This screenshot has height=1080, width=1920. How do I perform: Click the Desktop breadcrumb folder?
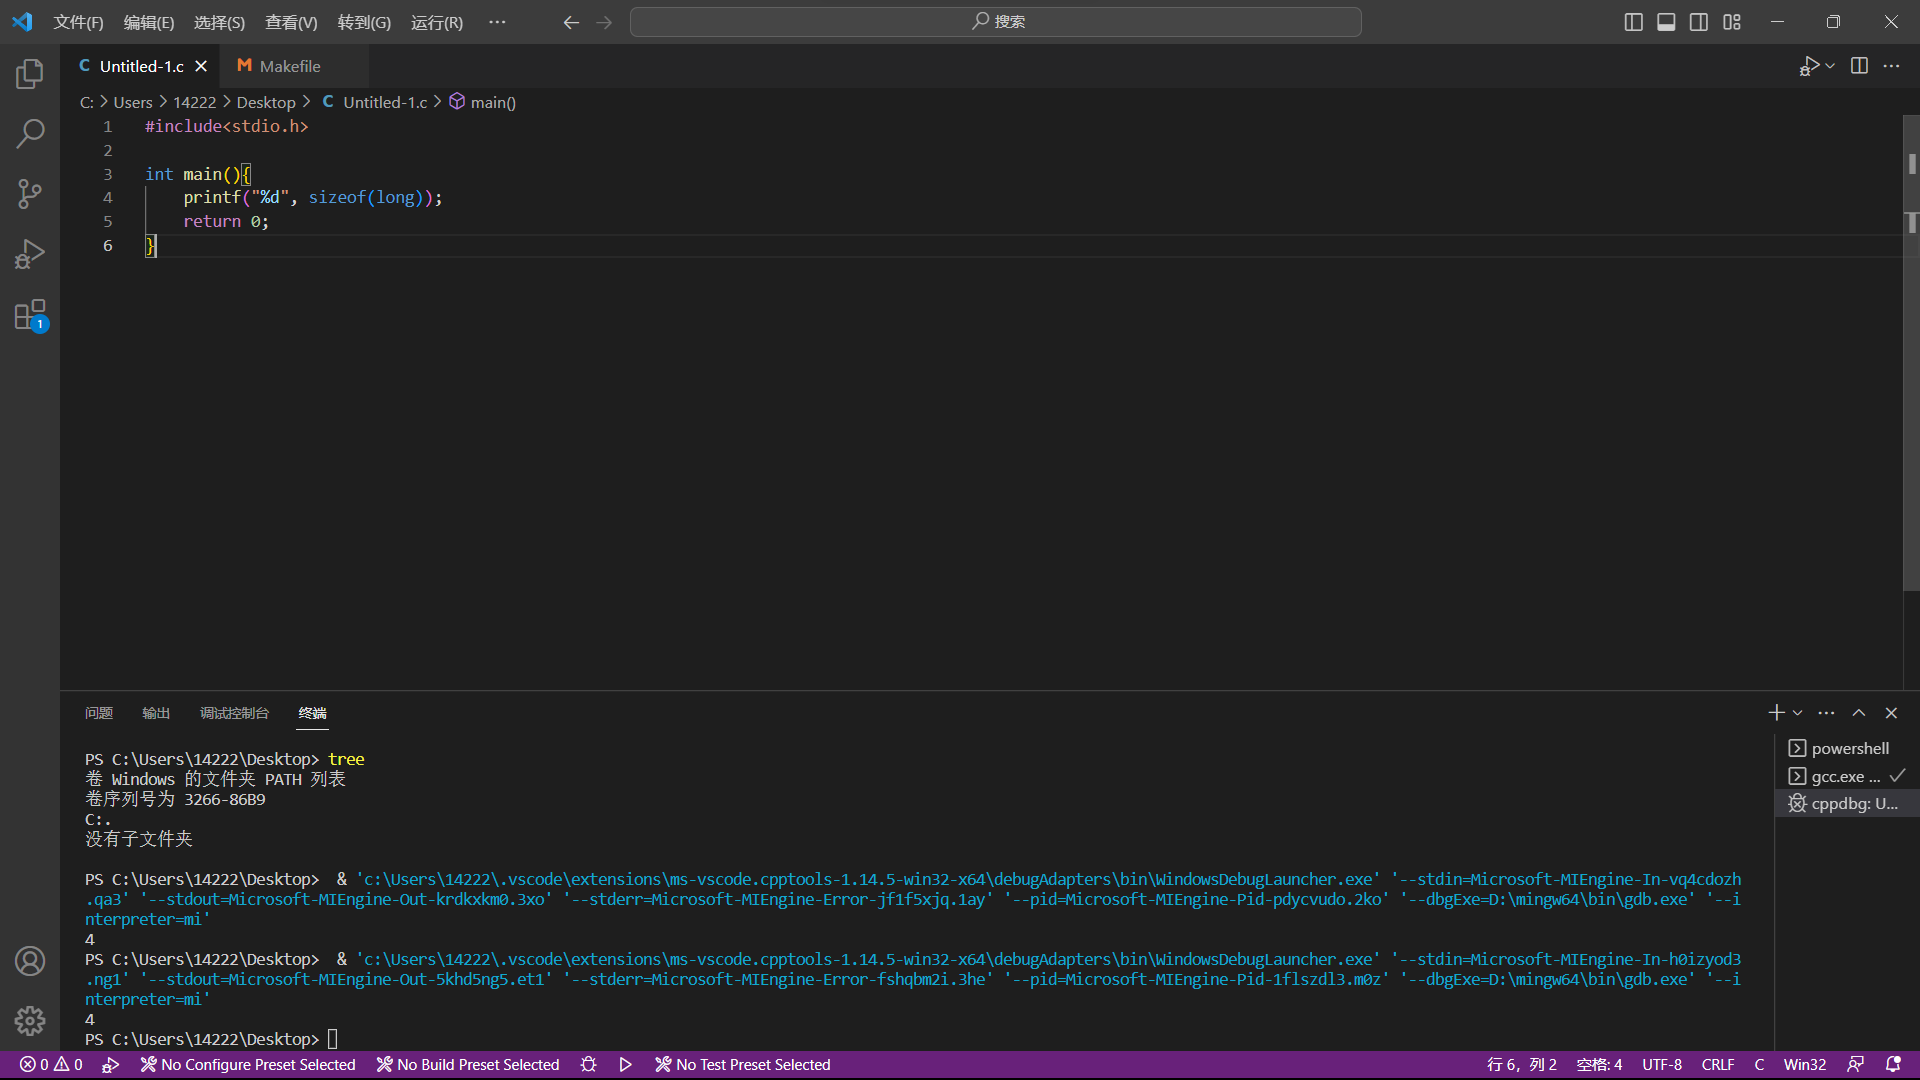click(x=266, y=102)
